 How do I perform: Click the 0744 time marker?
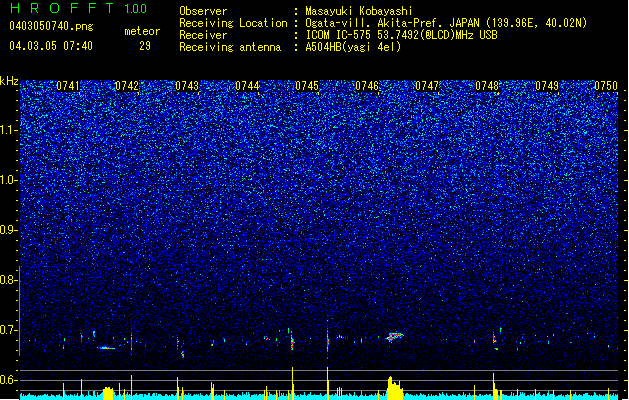(247, 86)
